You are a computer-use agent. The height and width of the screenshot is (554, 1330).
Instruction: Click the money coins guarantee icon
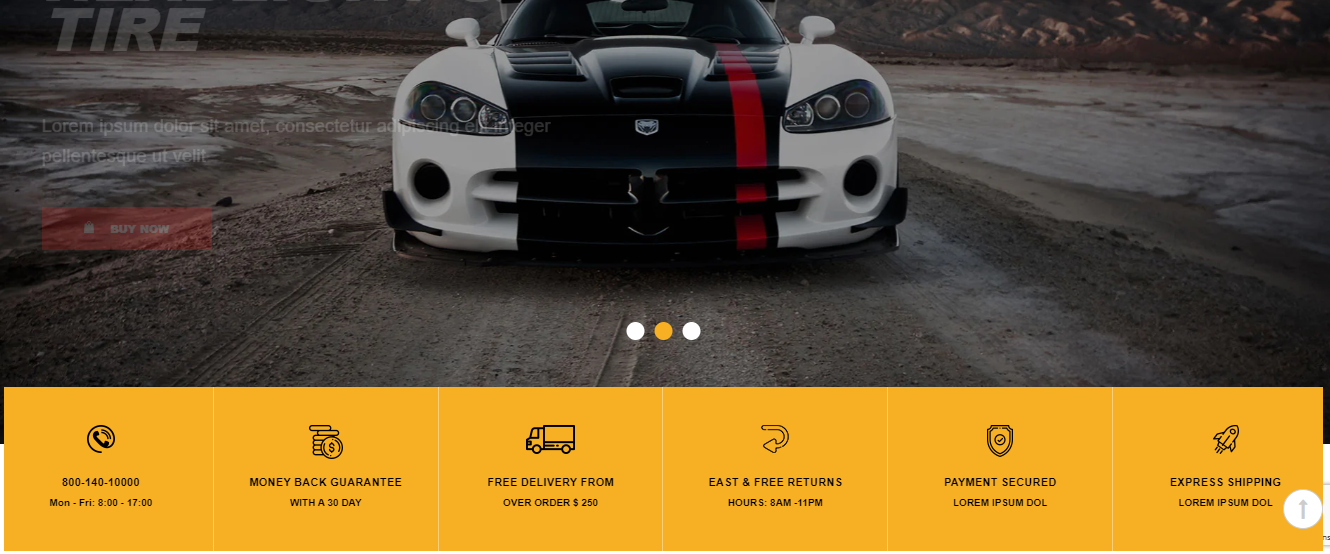coord(326,441)
